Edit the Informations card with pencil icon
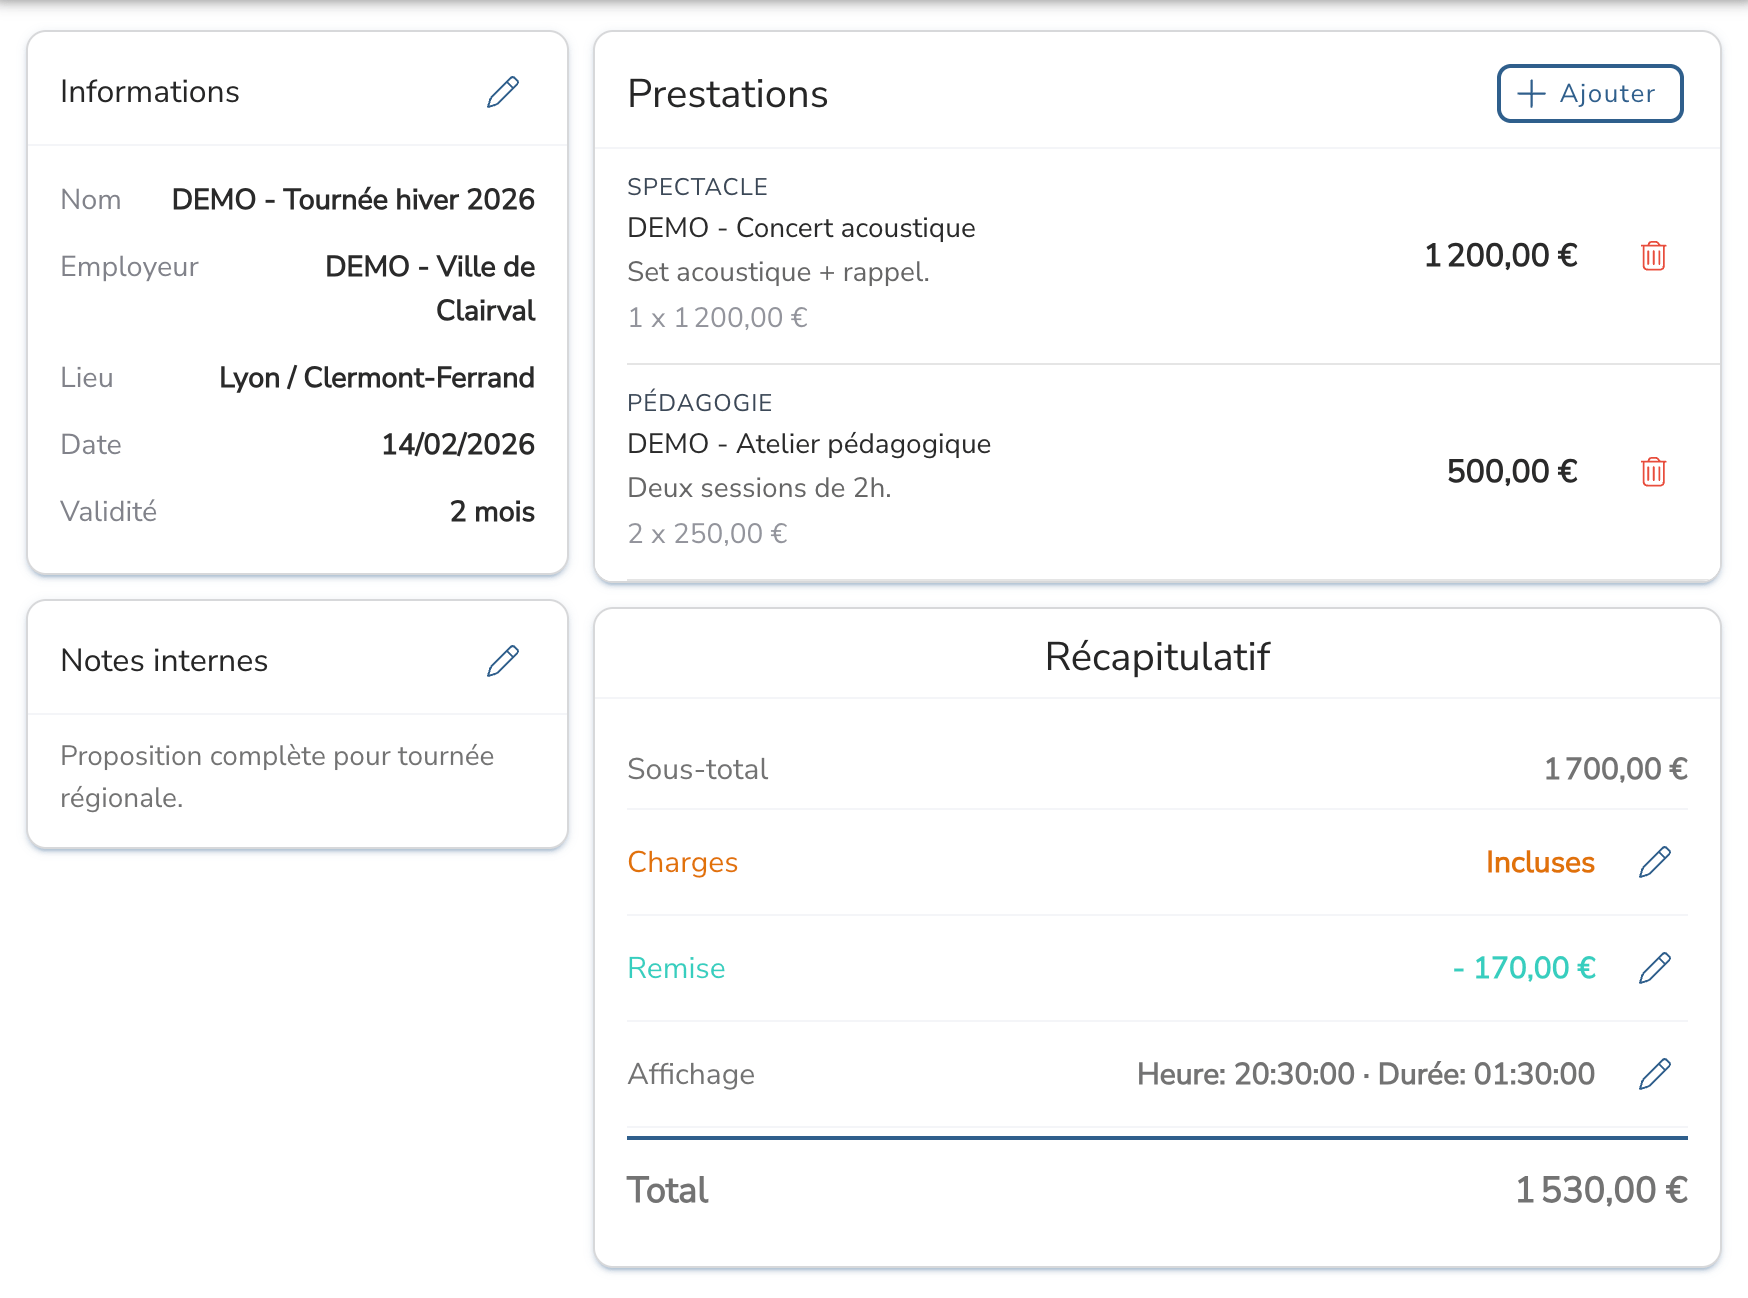This screenshot has height=1298, width=1748. click(503, 92)
